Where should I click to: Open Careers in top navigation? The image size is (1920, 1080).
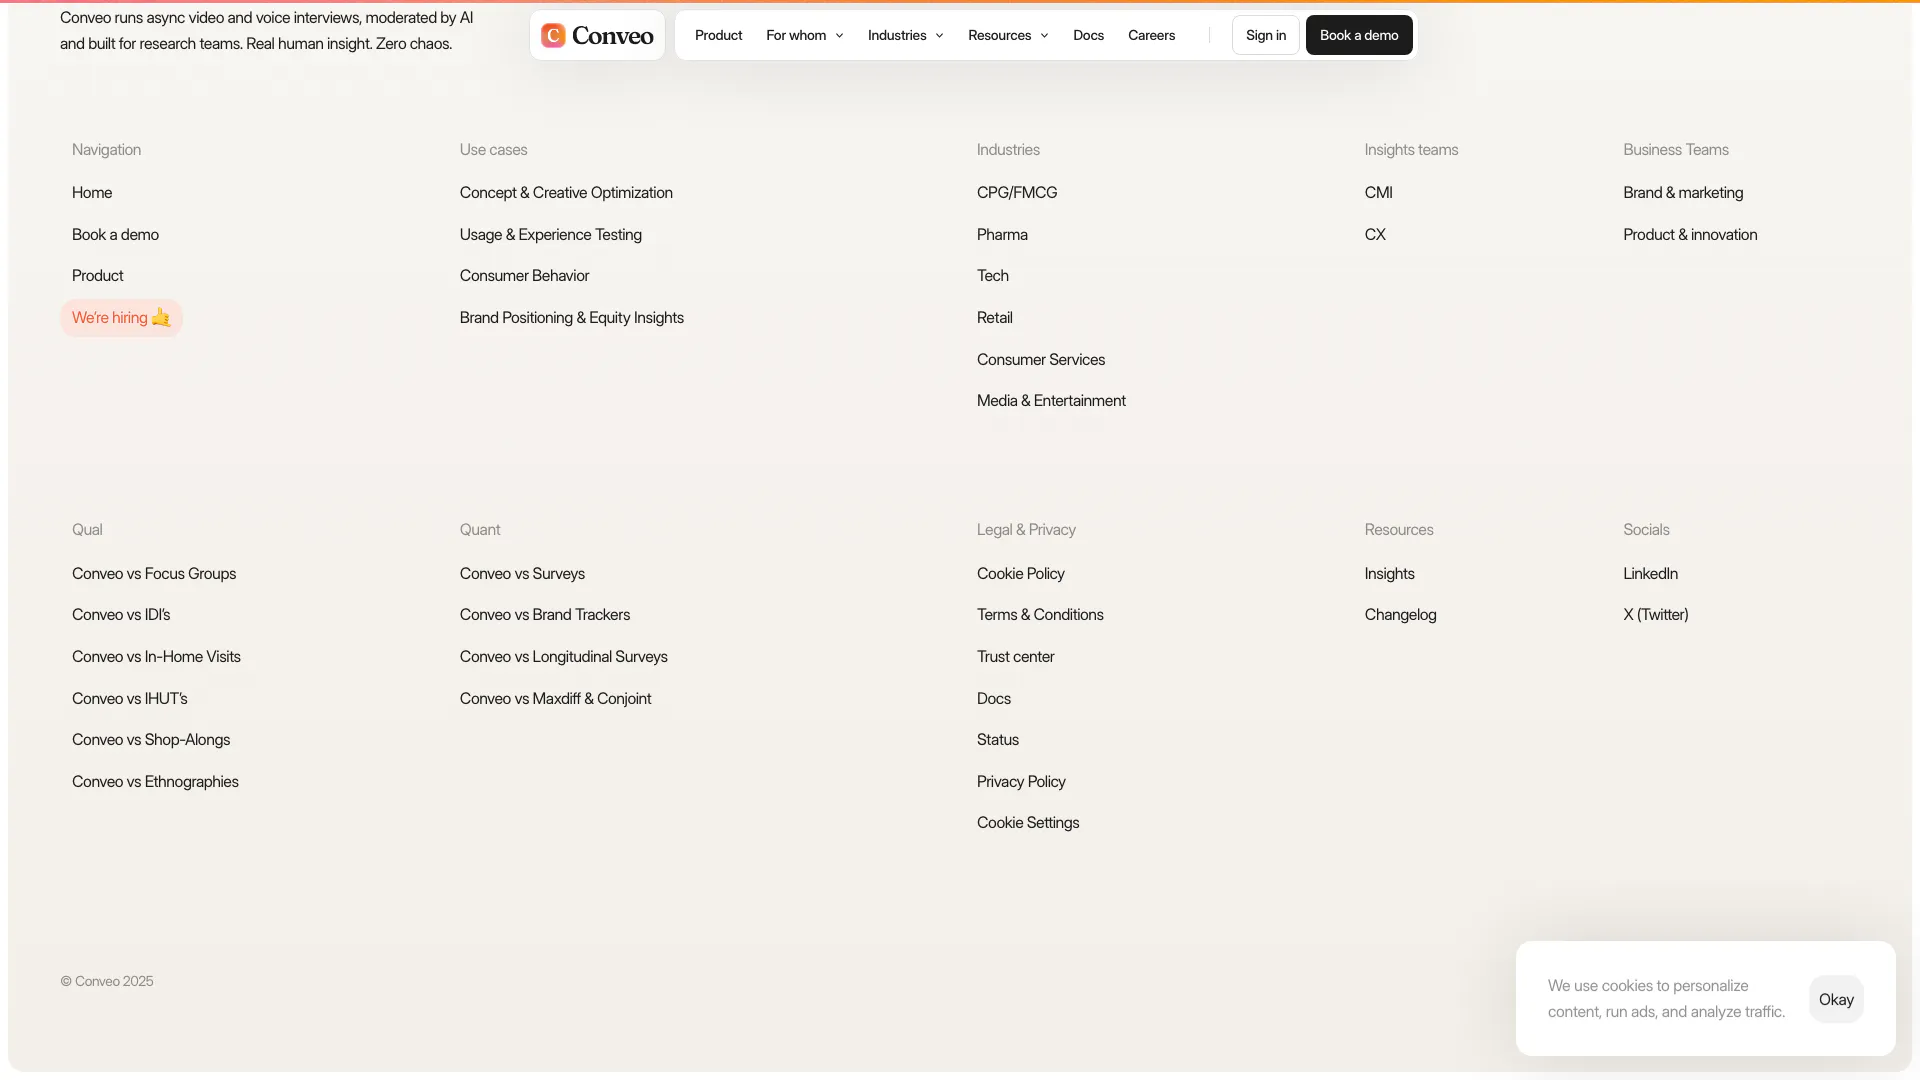click(1151, 36)
